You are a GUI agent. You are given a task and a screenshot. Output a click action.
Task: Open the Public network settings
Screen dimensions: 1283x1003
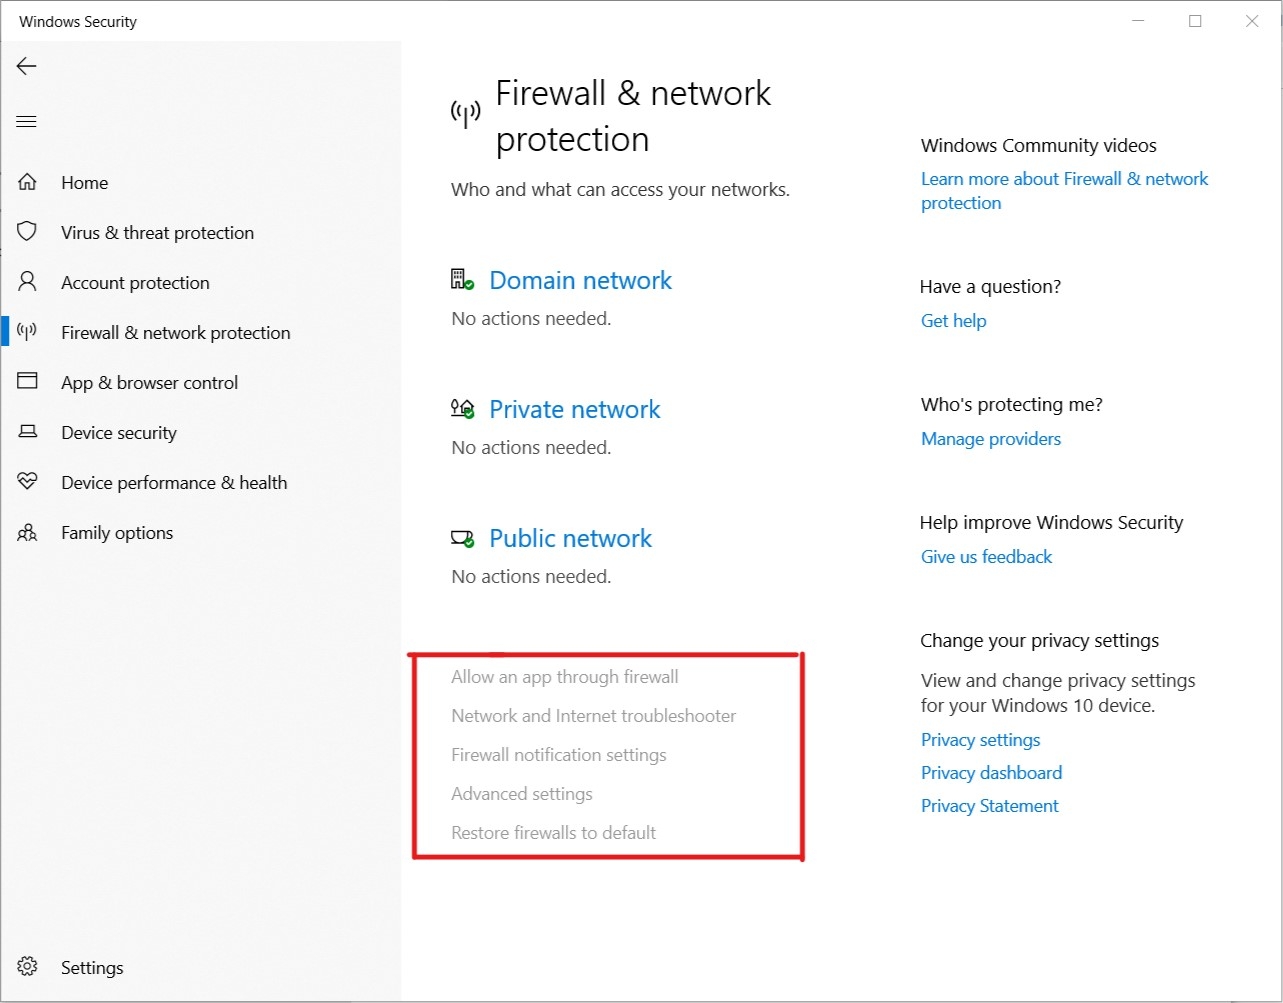click(x=570, y=538)
